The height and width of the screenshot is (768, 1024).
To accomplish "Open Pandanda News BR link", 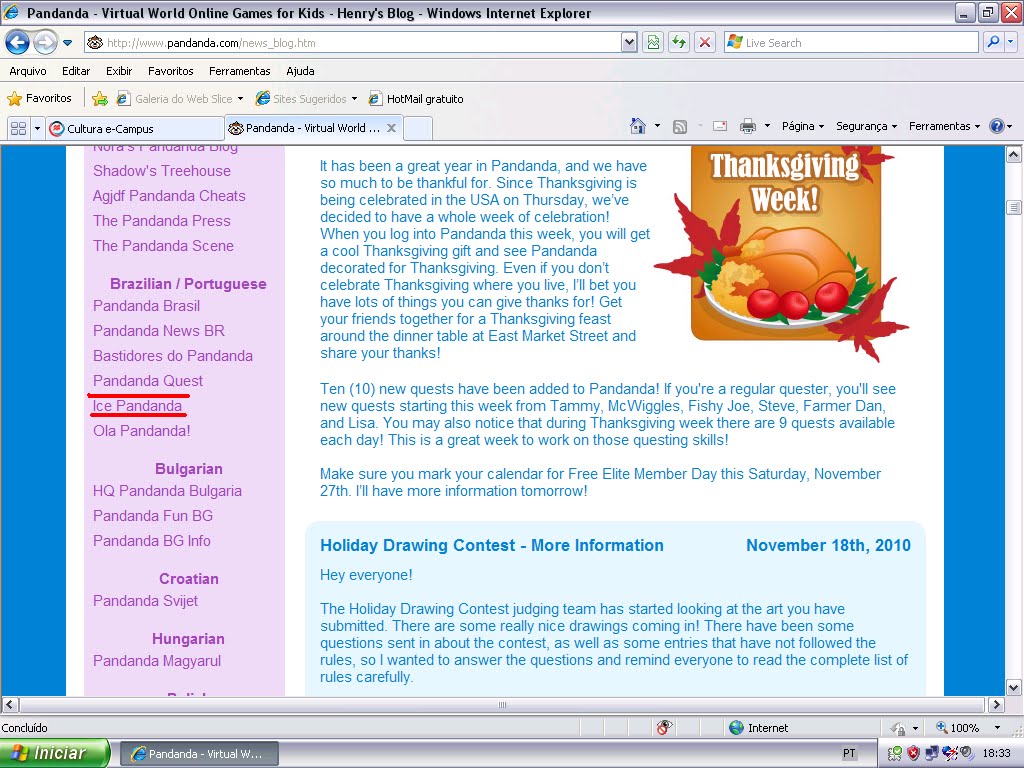I will 159,330.
